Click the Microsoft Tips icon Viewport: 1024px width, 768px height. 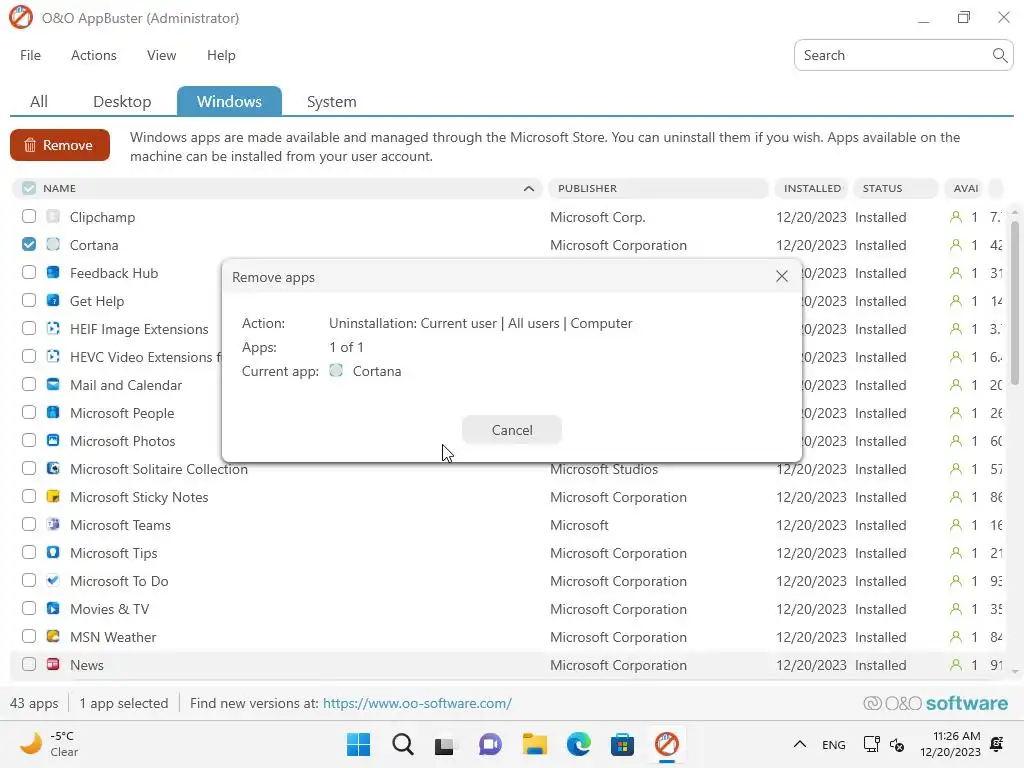[53, 552]
